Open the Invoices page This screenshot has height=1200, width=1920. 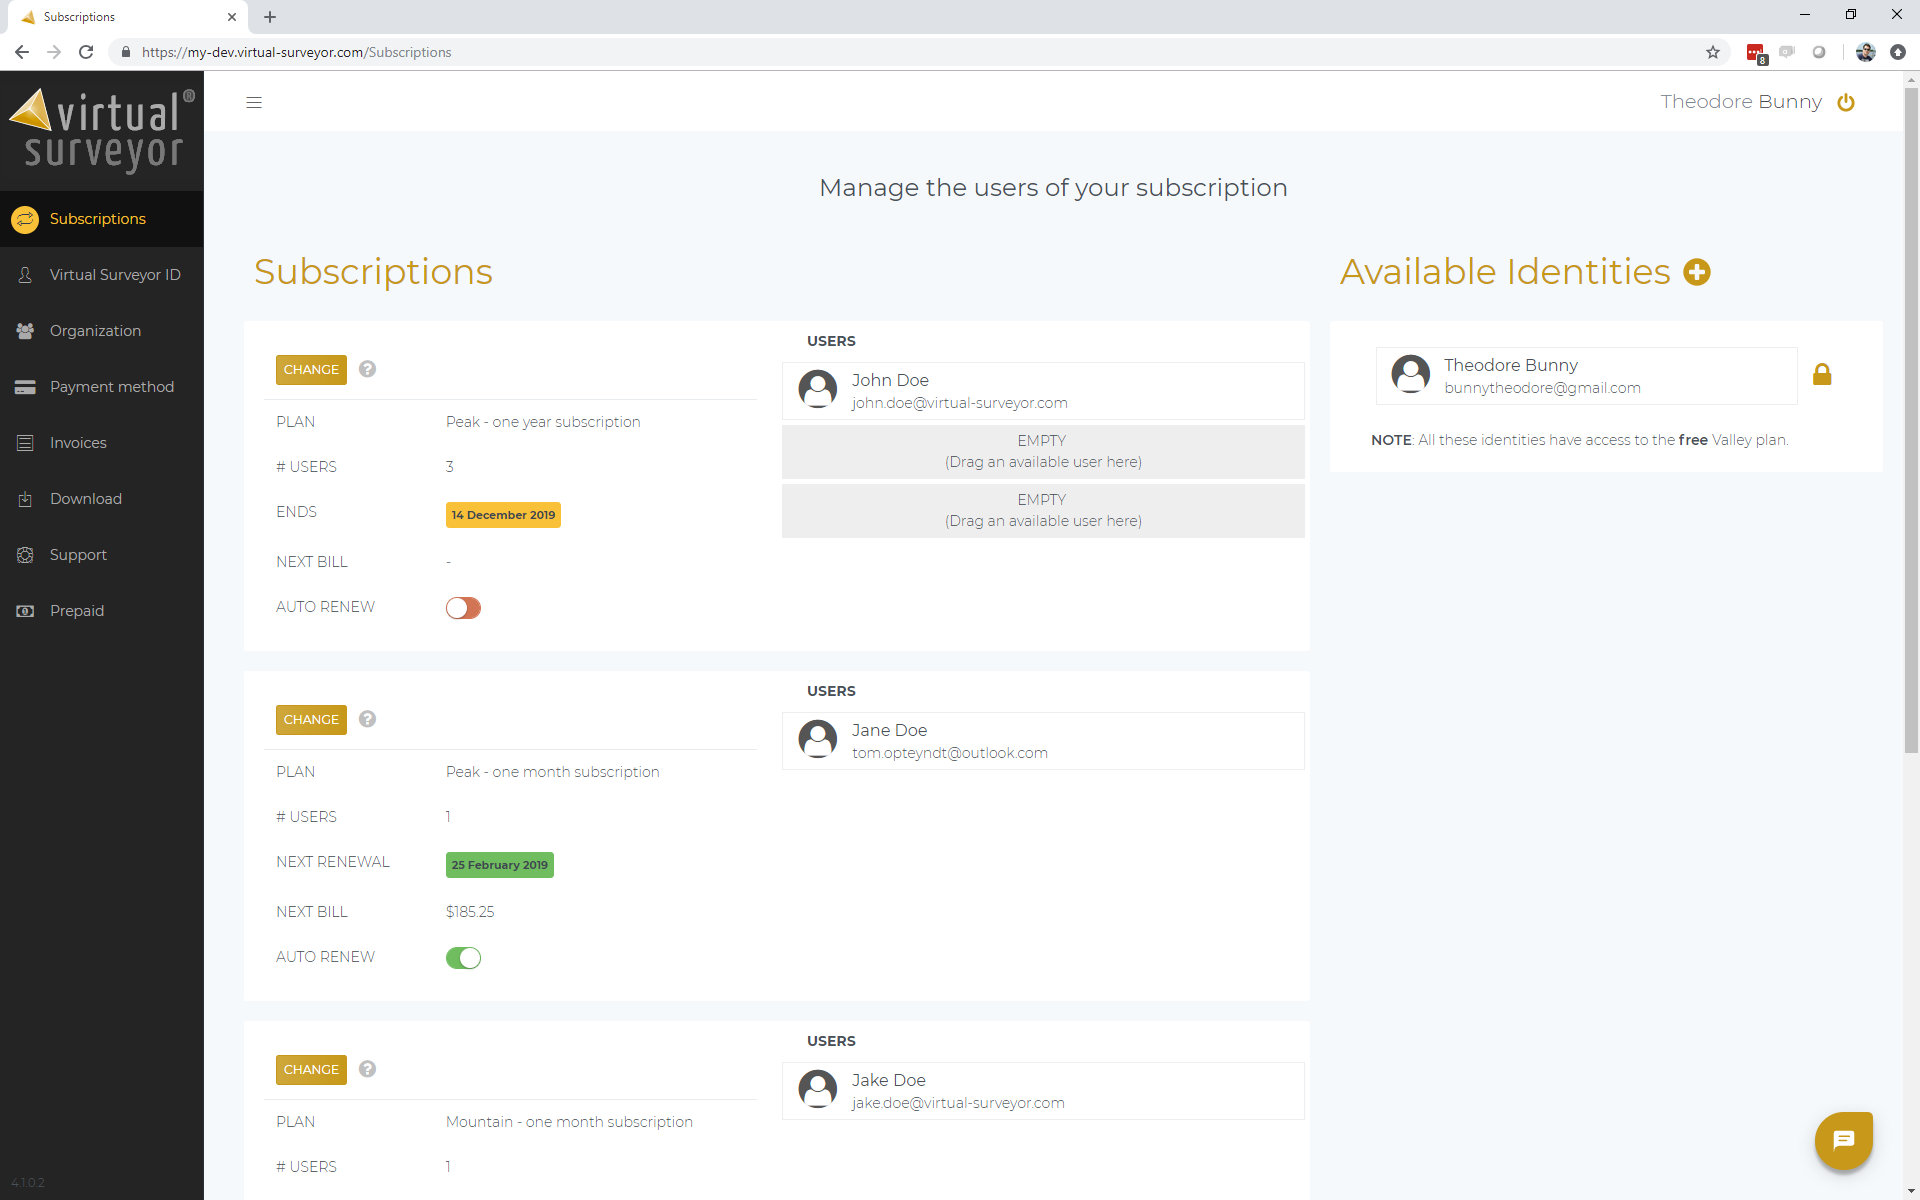tap(78, 443)
